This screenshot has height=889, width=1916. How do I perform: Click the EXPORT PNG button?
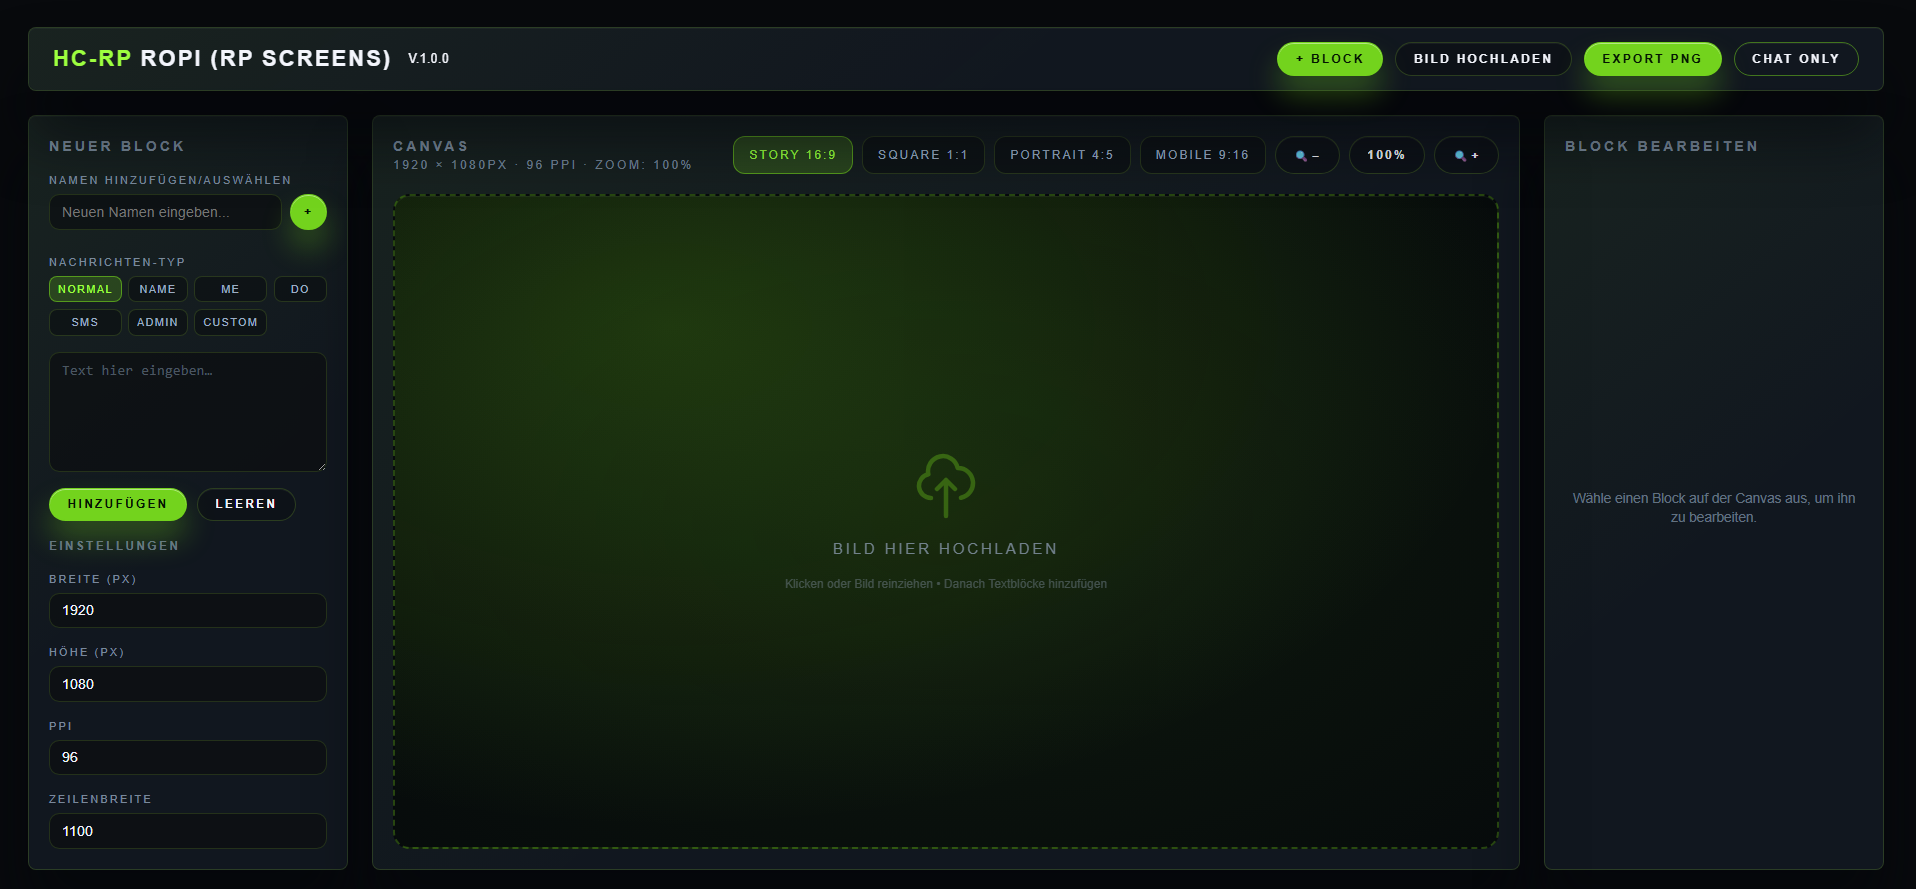pos(1651,59)
